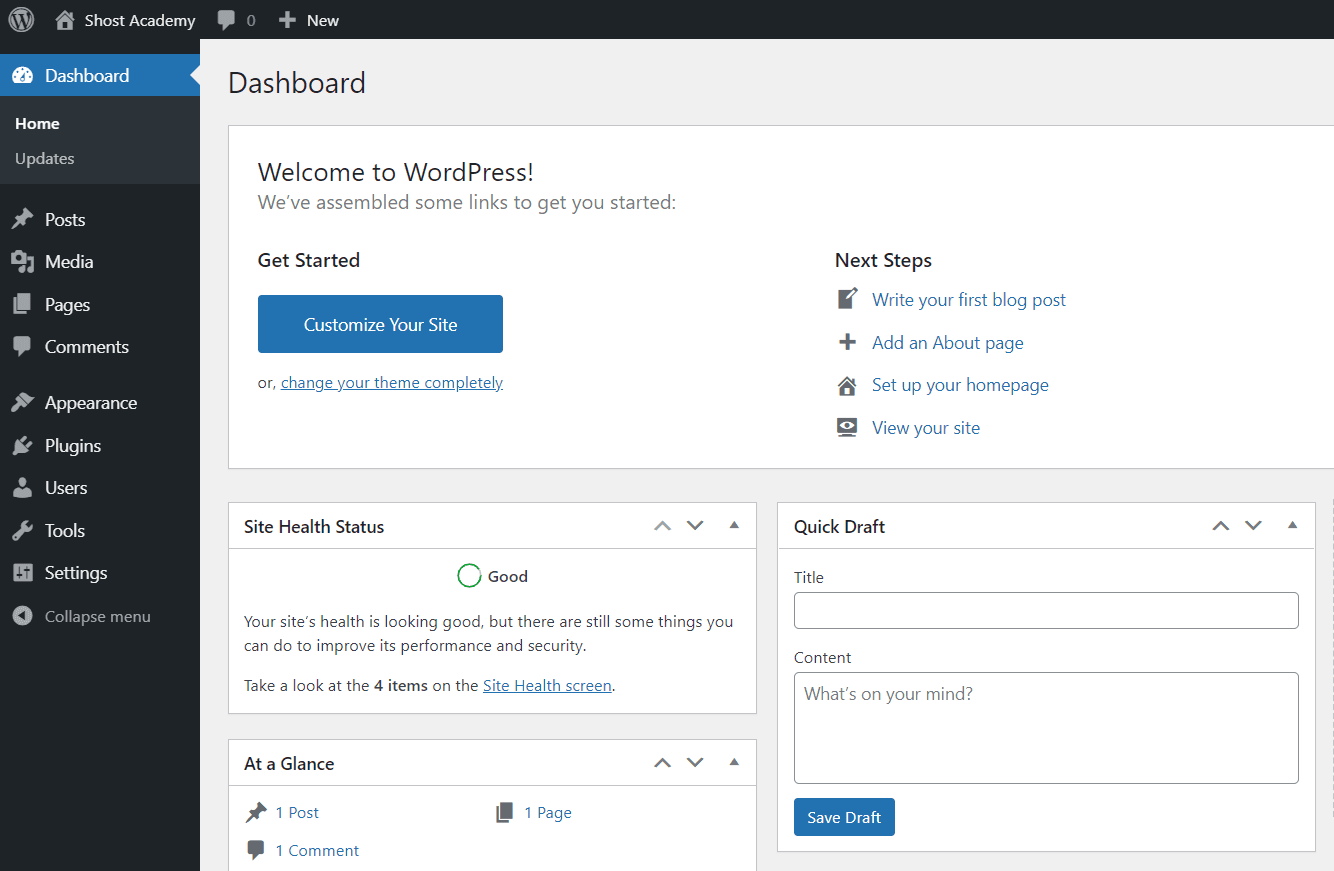
Task: Click inside the Quick Draft Title field
Action: (x=1045, y=610)
